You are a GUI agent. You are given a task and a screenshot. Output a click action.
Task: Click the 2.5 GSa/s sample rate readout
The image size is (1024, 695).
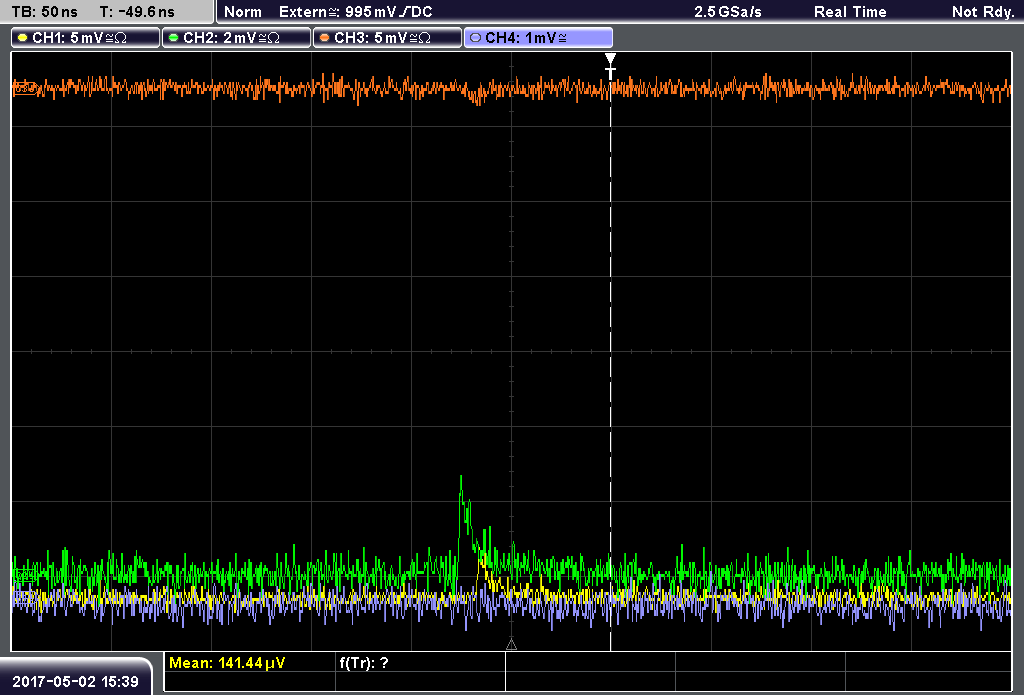click(x=728, y=12)
